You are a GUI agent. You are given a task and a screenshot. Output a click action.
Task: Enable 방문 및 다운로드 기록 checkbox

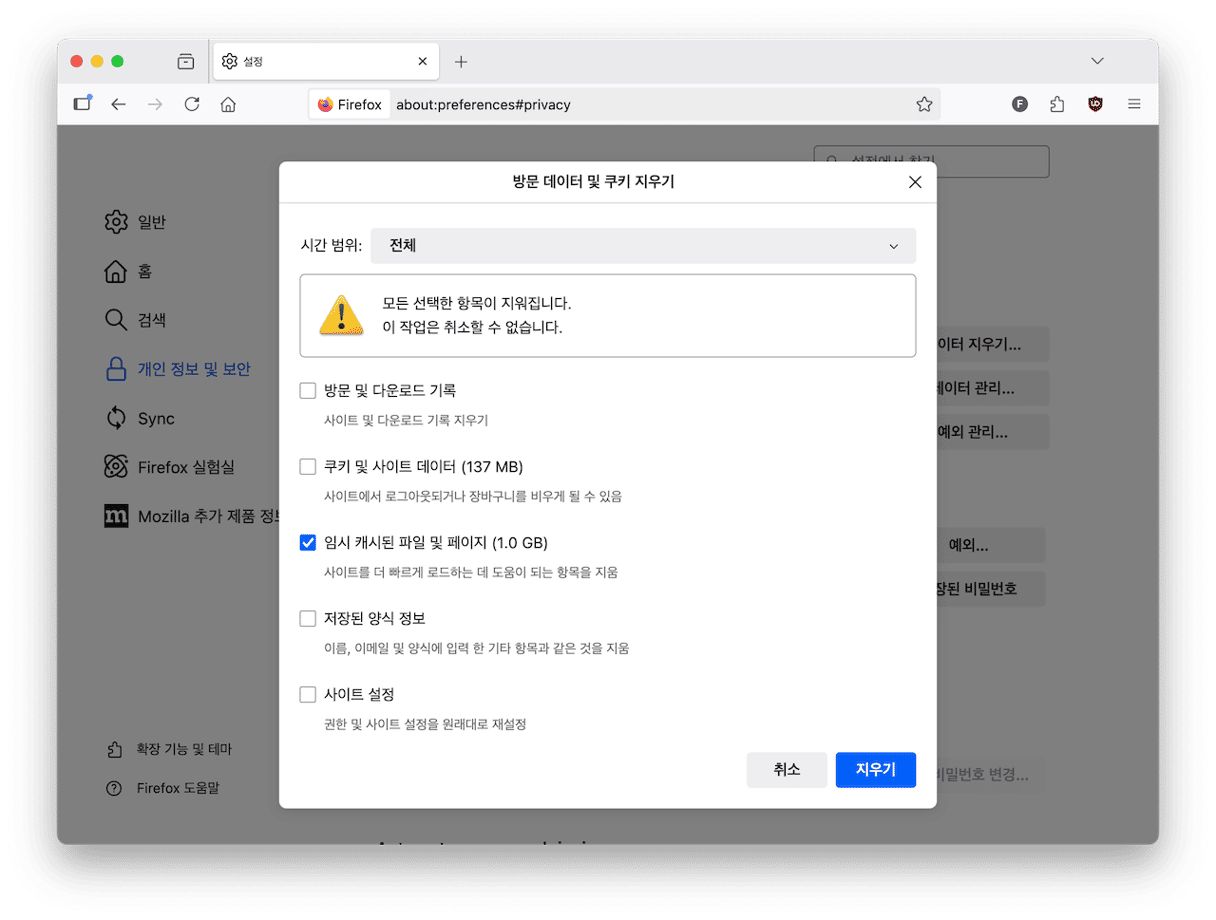308,390
